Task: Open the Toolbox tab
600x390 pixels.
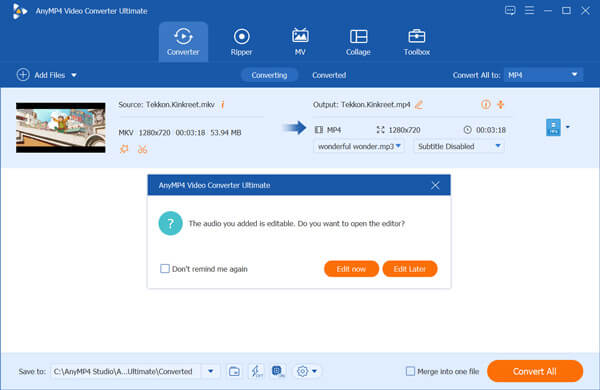Action: (x=417, y=42)
